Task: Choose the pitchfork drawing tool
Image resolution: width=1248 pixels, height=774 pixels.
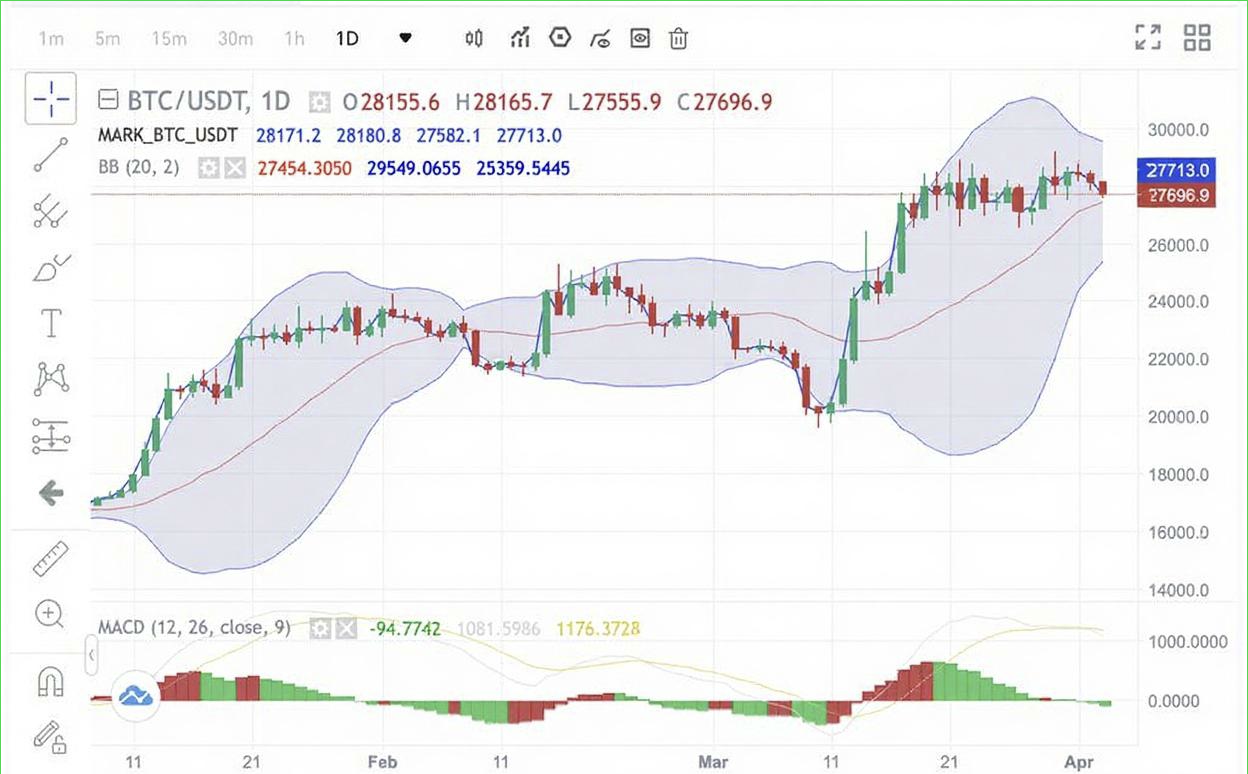Action: point(50,211)
